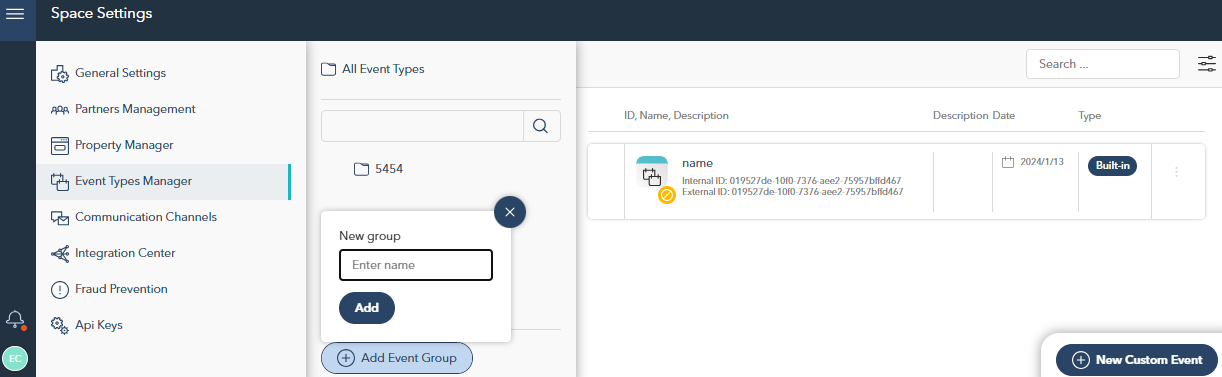Click the Date column header
This screenshot has width=1222, height=377.
coord(1004,116)
